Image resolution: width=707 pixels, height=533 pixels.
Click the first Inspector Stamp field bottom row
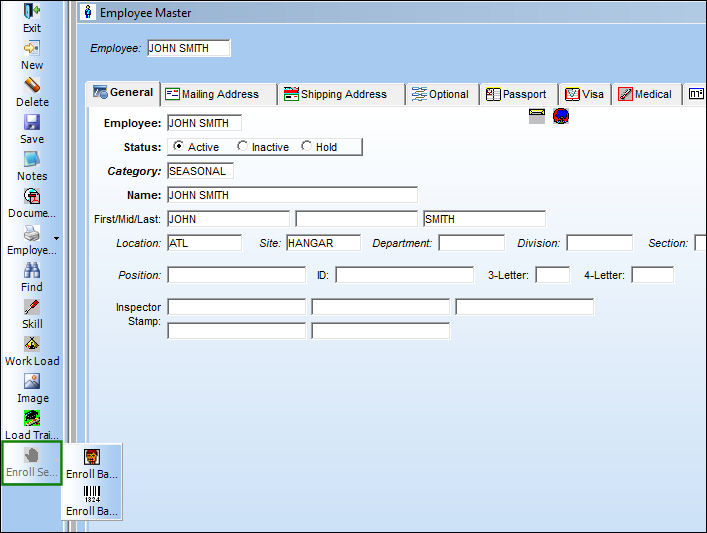coord(236,331)
